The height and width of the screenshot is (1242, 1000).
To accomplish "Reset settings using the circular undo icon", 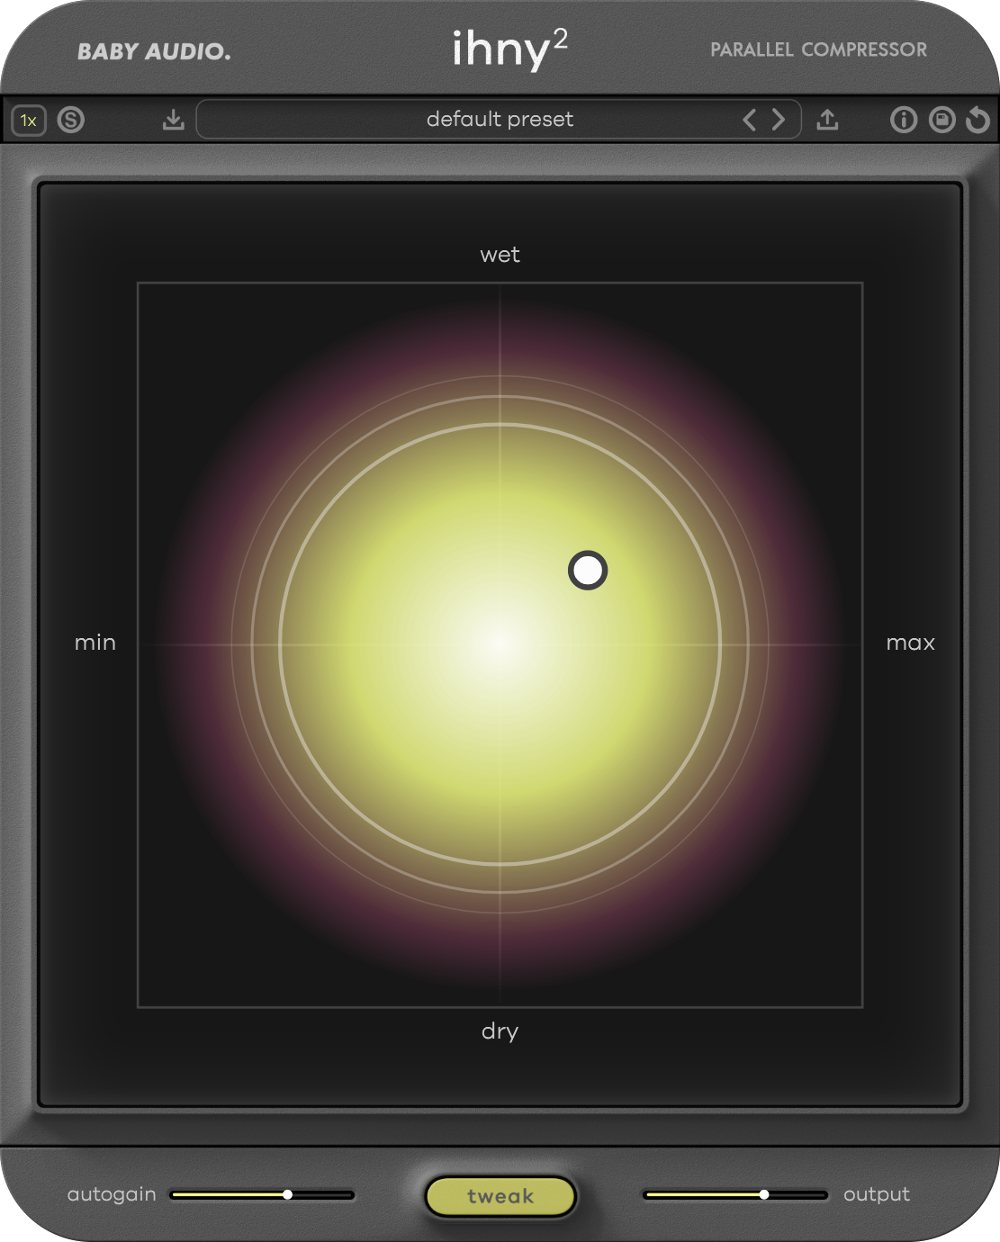I will (x=977, y=119).
